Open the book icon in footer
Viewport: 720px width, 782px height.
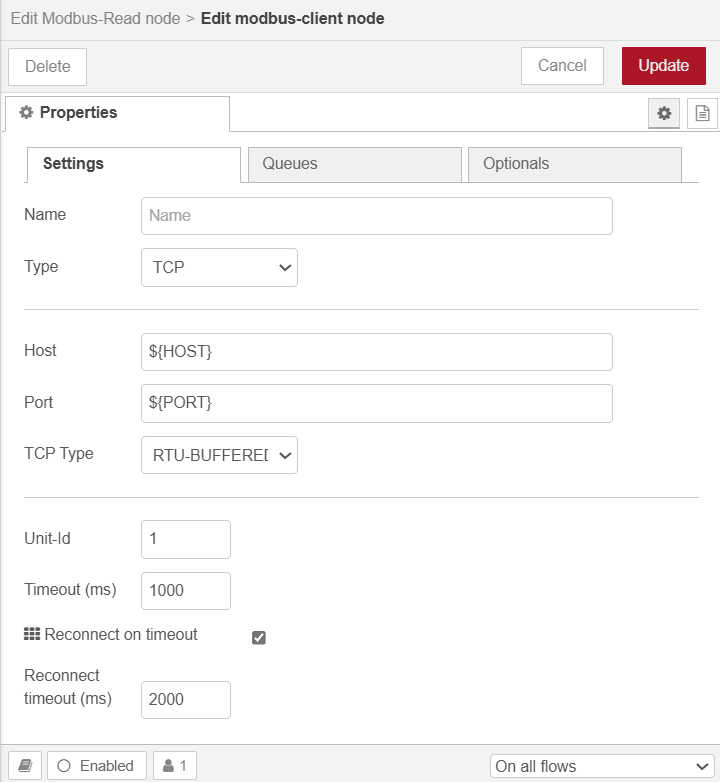pos(25,765)
